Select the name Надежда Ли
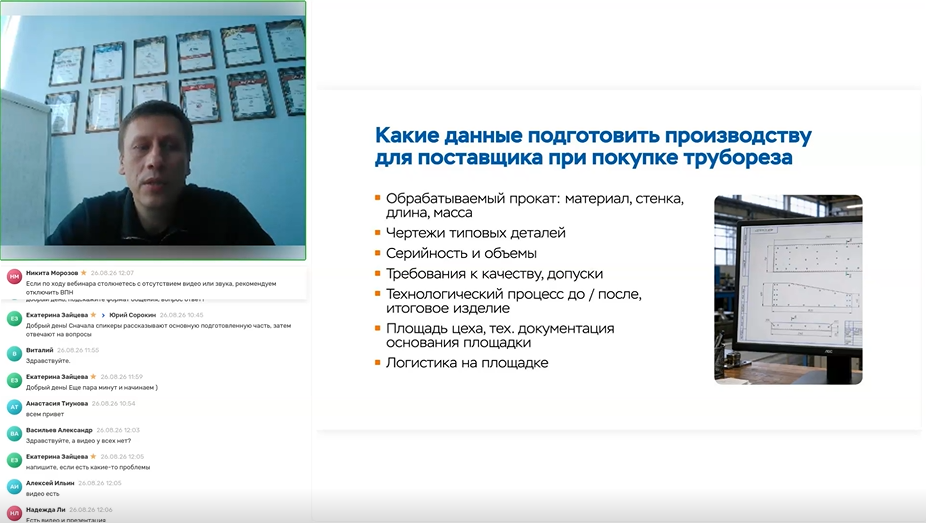The width and height of the screenshot is (926, 523). [x=45, y=510]
